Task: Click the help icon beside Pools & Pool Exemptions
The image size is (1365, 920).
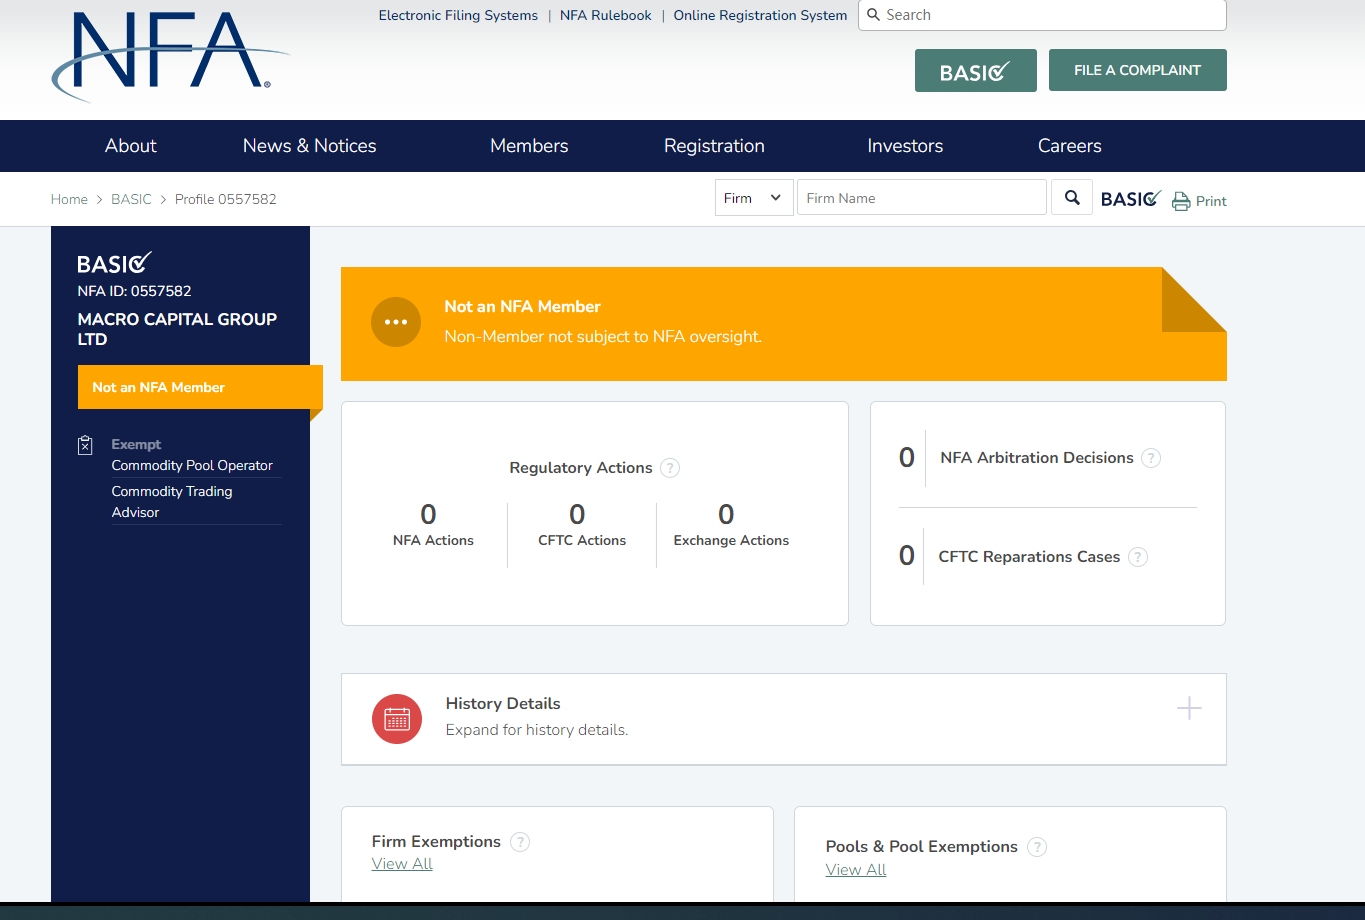Action: (1037, 847)
